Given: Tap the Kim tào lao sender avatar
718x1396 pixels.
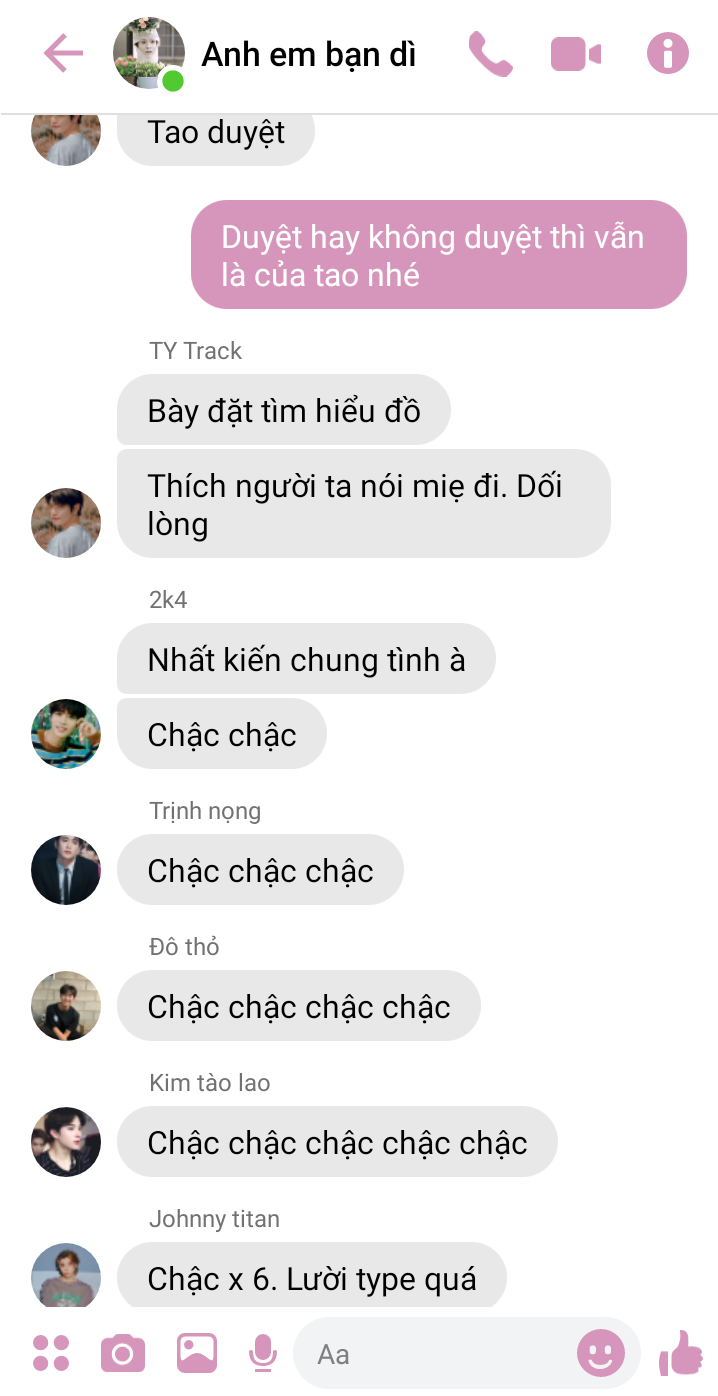Looking at the screenshot, I should [x=66, y=1142].
